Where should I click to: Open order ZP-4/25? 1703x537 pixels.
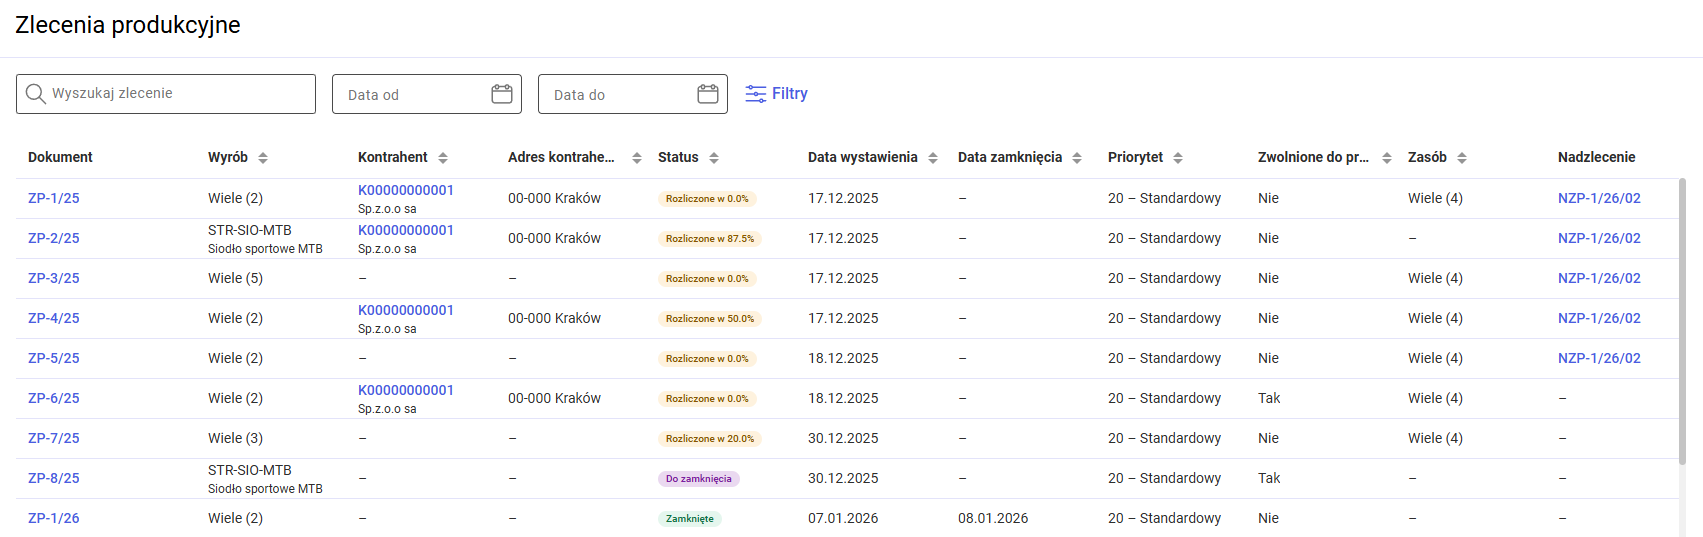click(54, 318)
